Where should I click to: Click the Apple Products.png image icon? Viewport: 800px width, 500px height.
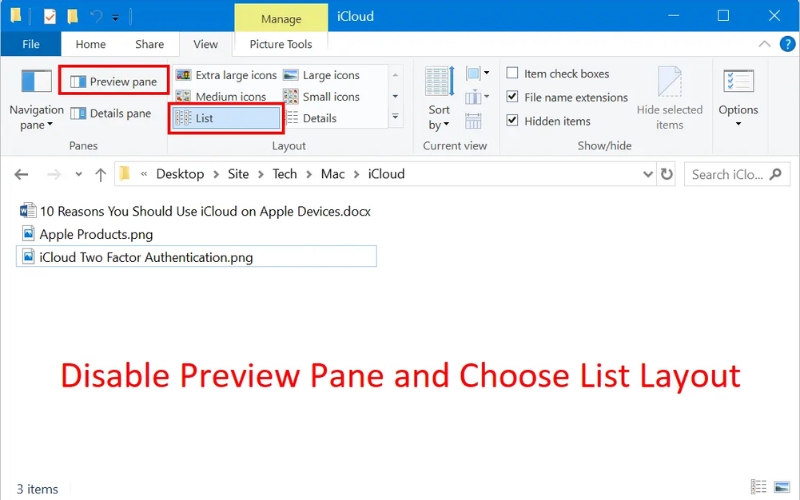point(29,234)
